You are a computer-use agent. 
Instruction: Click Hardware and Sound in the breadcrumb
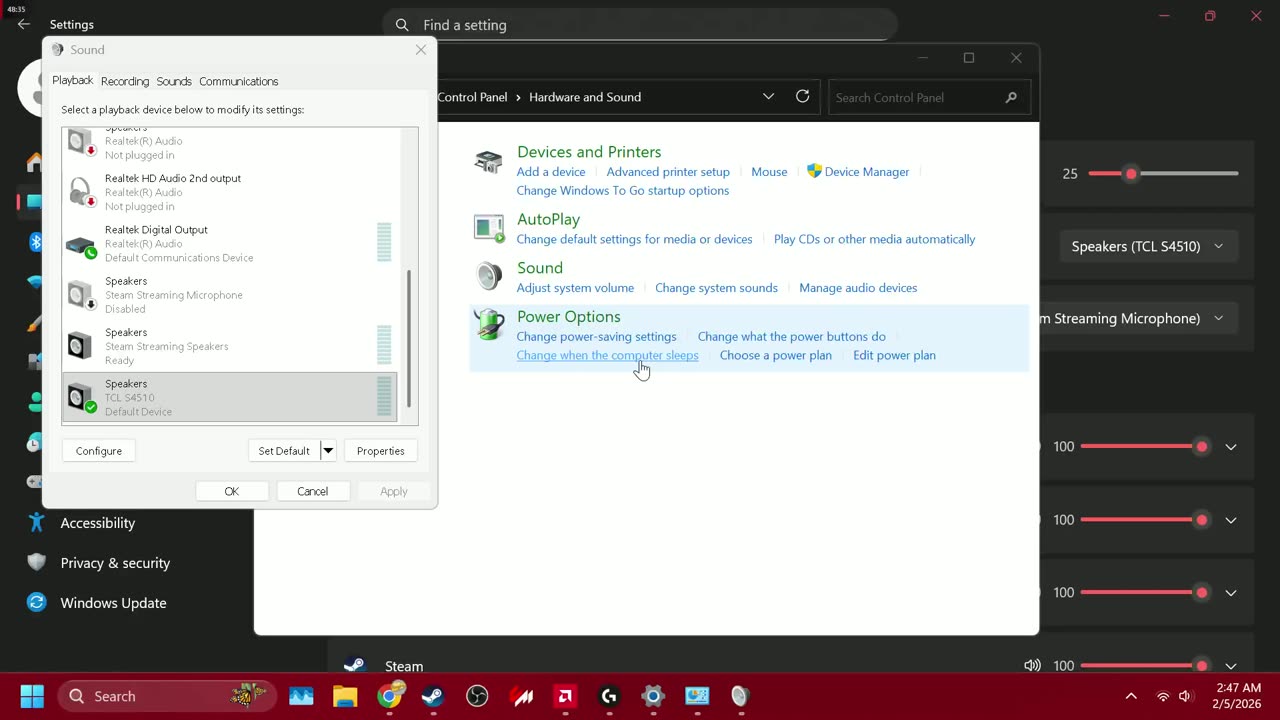click(585, 97)
